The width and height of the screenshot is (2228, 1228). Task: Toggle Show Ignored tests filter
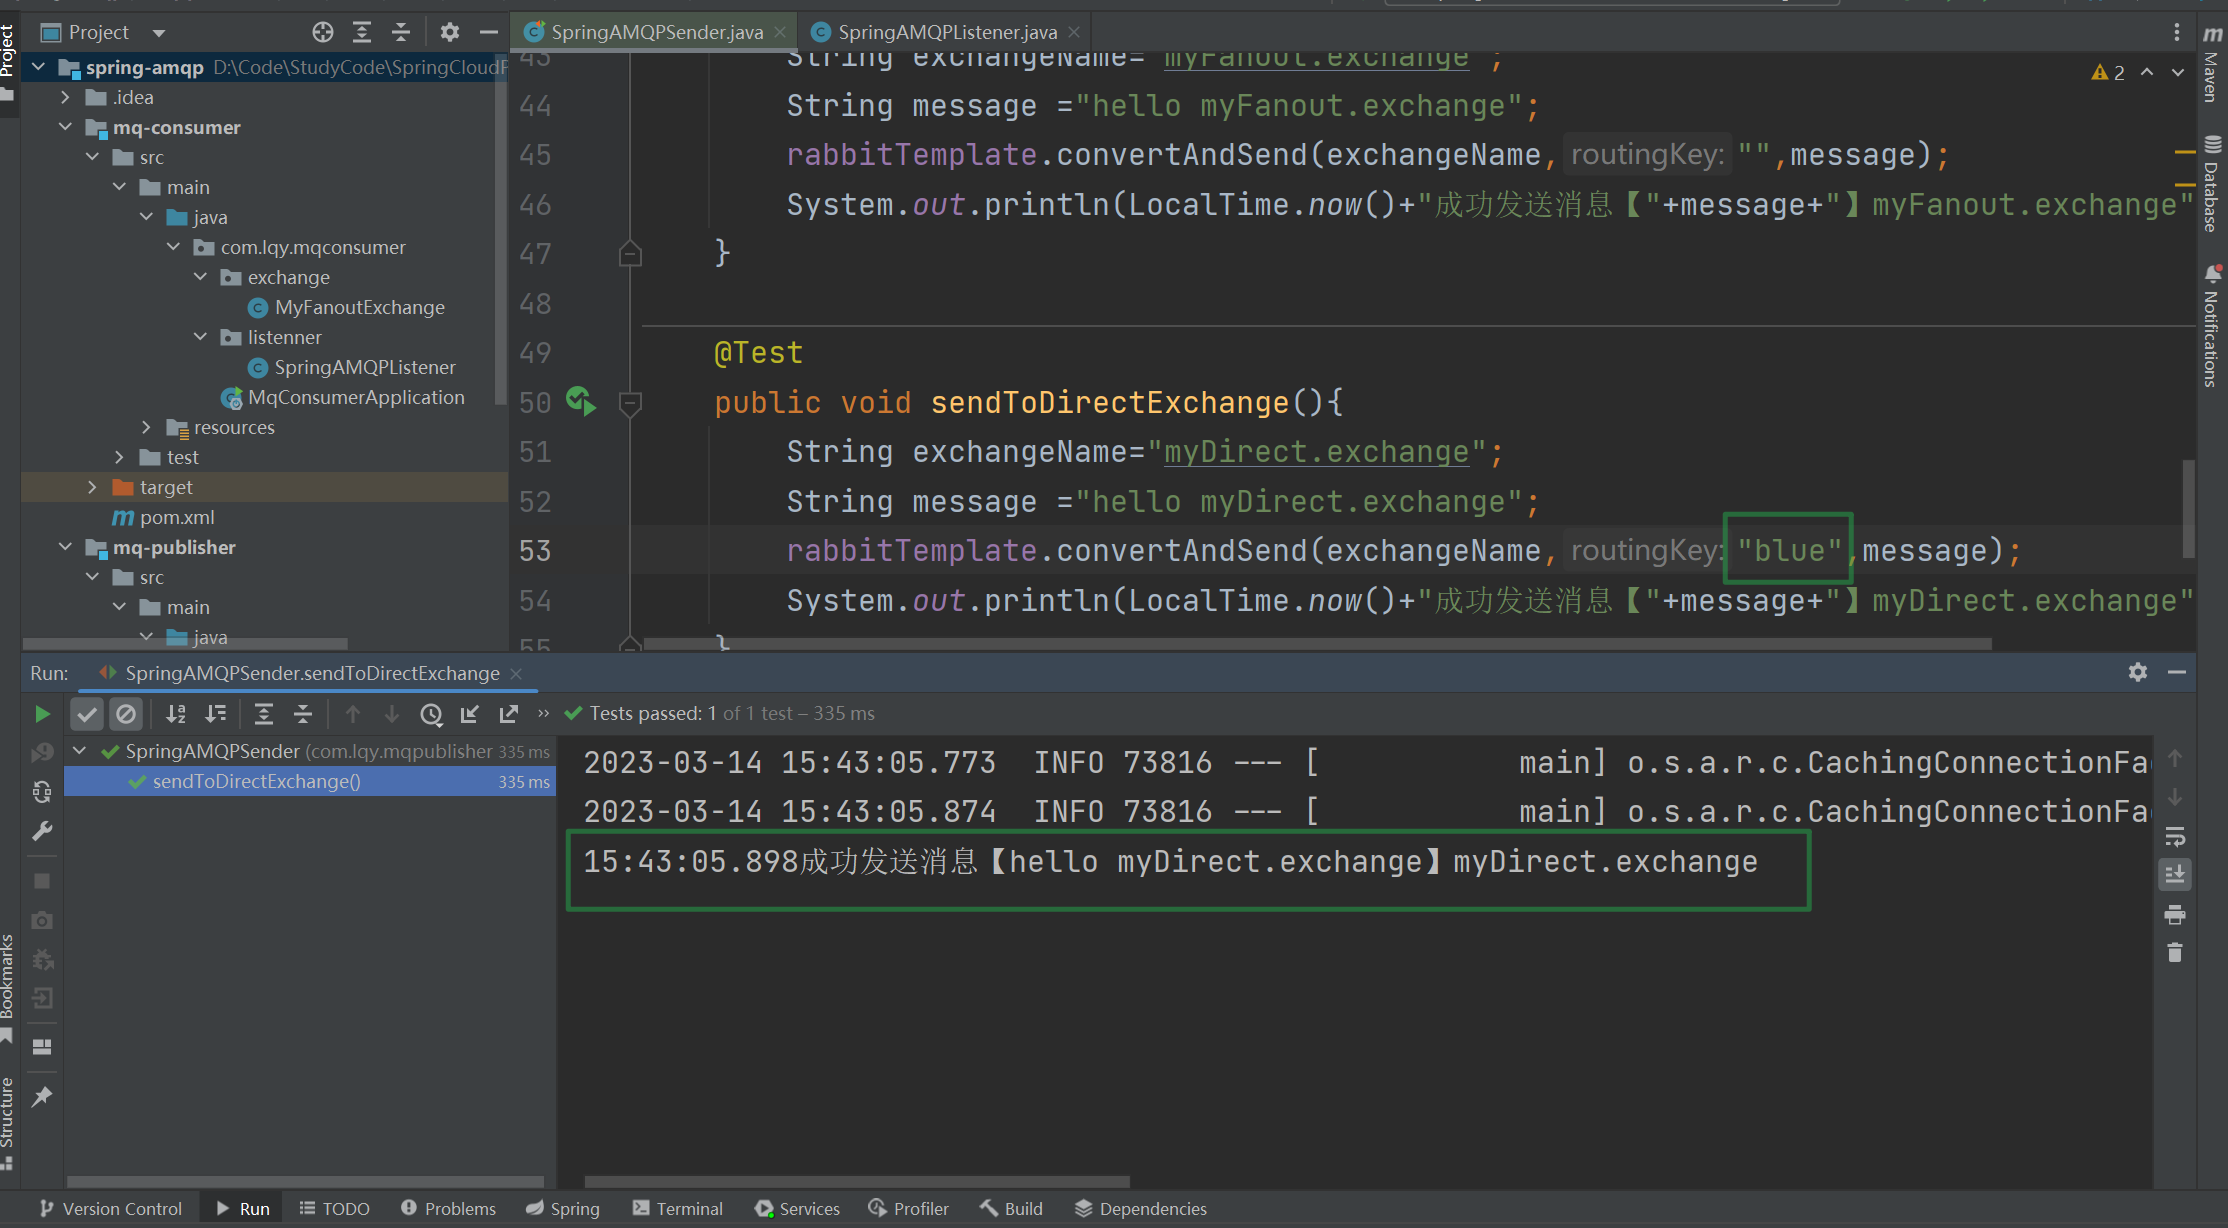126,714
